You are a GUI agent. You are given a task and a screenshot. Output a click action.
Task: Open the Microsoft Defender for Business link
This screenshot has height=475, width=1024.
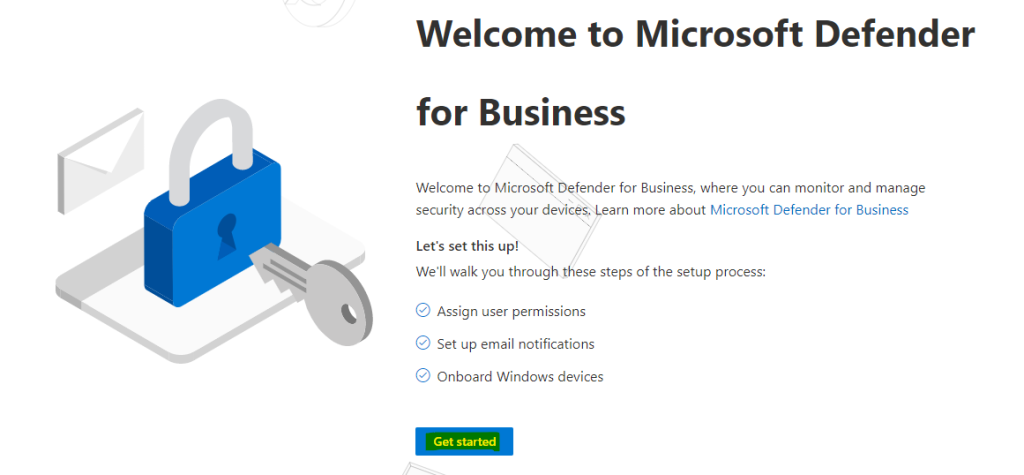click(x=809, y=210)
